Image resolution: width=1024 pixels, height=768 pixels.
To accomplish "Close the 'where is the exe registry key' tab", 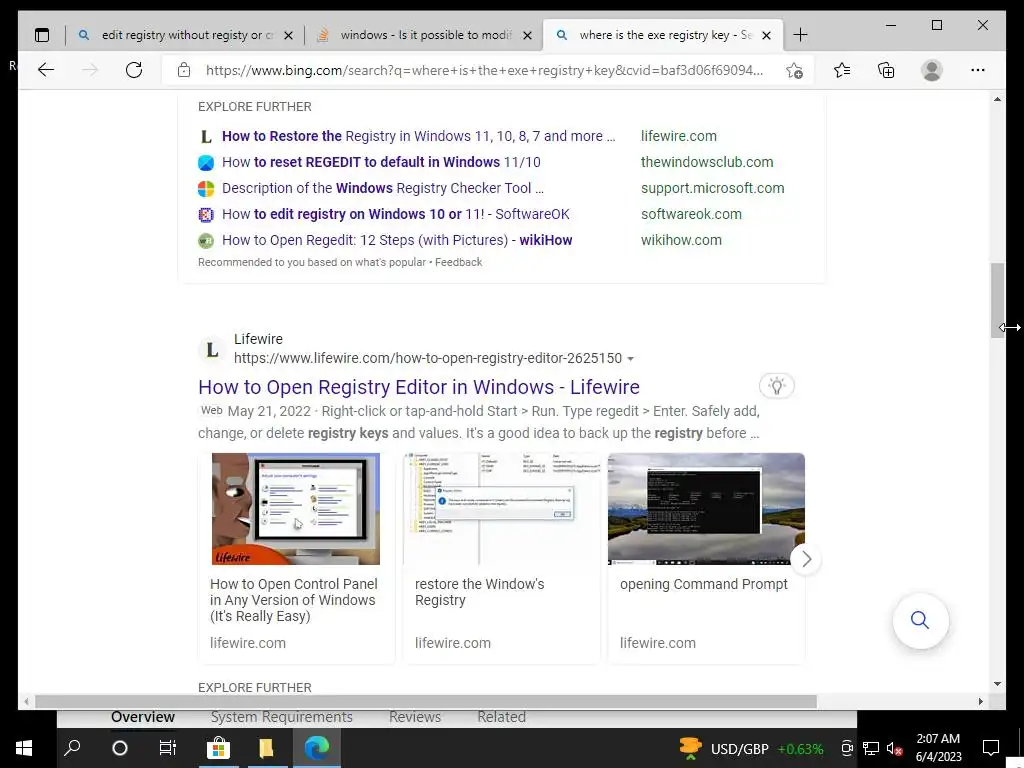I will tap(767, 35).
